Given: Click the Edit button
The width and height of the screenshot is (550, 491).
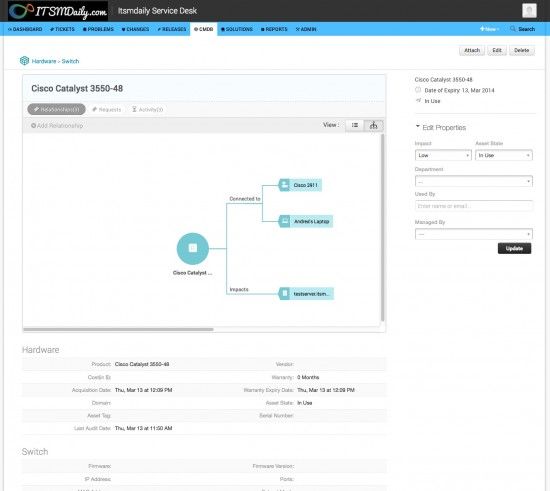Looking at the screenshot, I should point(497,51).
